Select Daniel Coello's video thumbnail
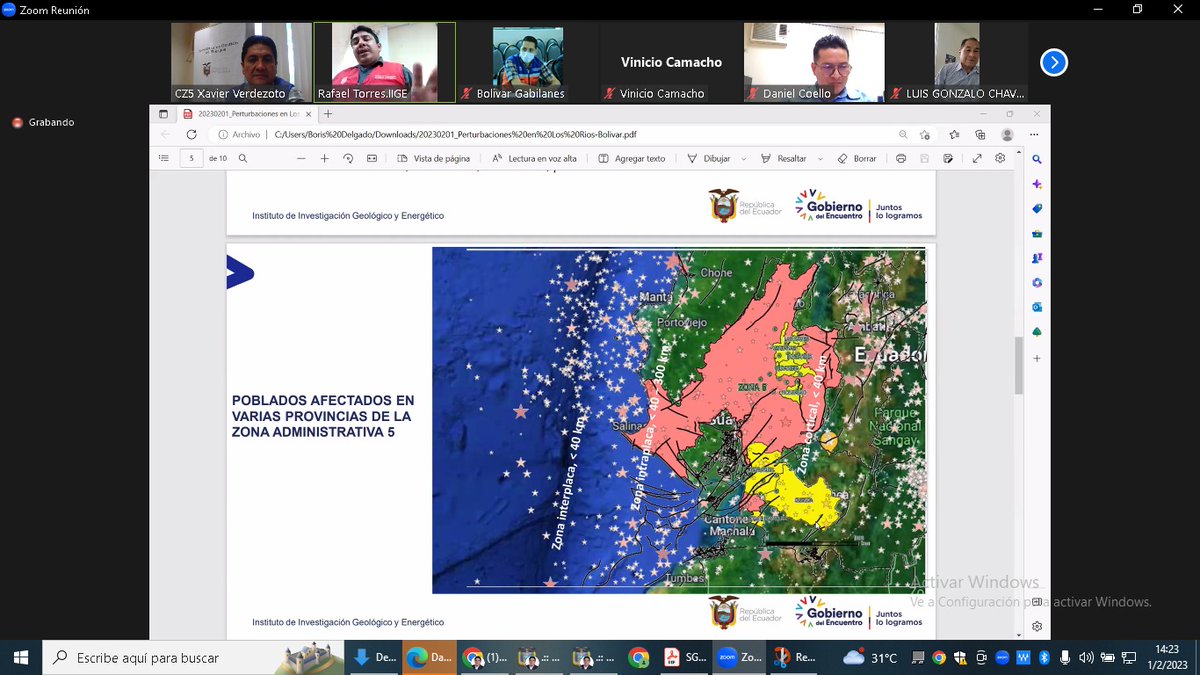The width and height of the screenshot is (1200, 675). (813, 62)
